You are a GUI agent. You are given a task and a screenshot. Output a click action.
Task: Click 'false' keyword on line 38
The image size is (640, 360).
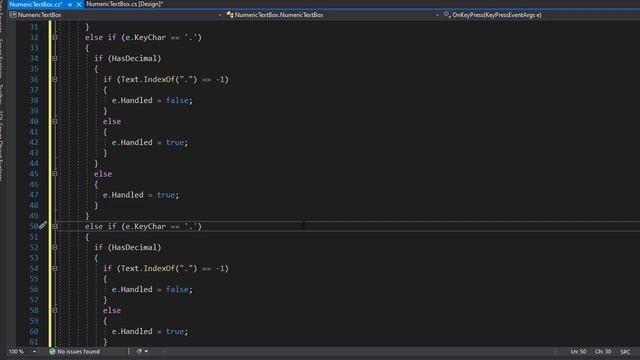[177, 100]
